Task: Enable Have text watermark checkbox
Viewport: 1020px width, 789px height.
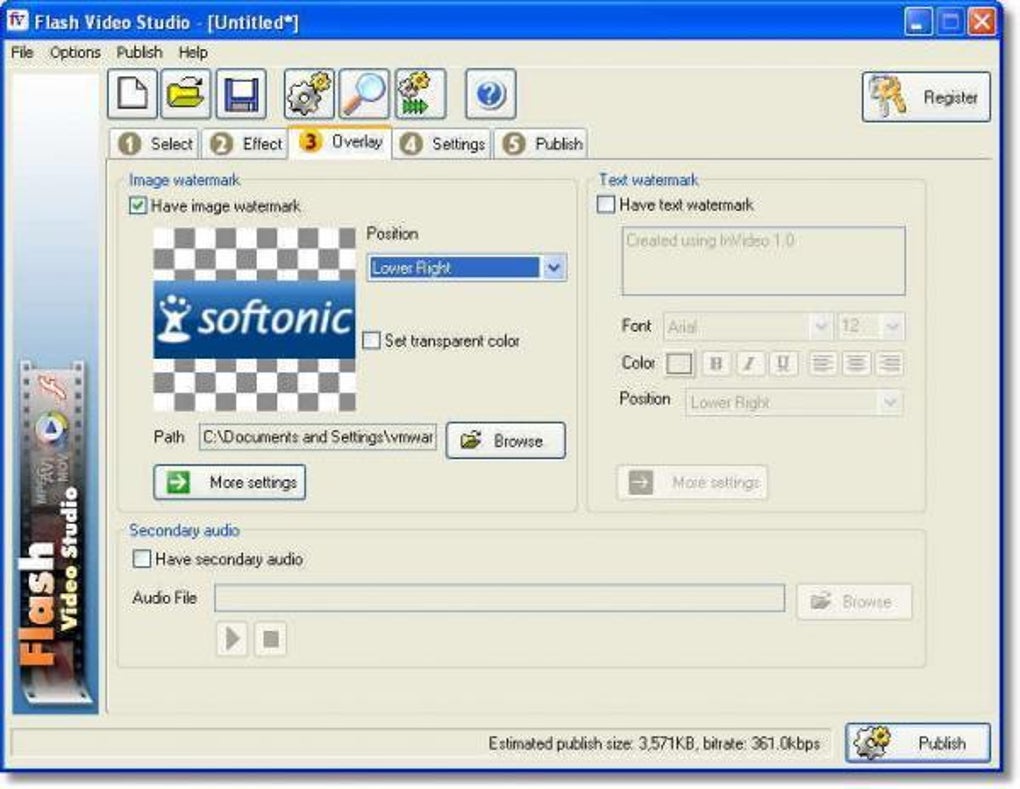Action: point(606,204)
